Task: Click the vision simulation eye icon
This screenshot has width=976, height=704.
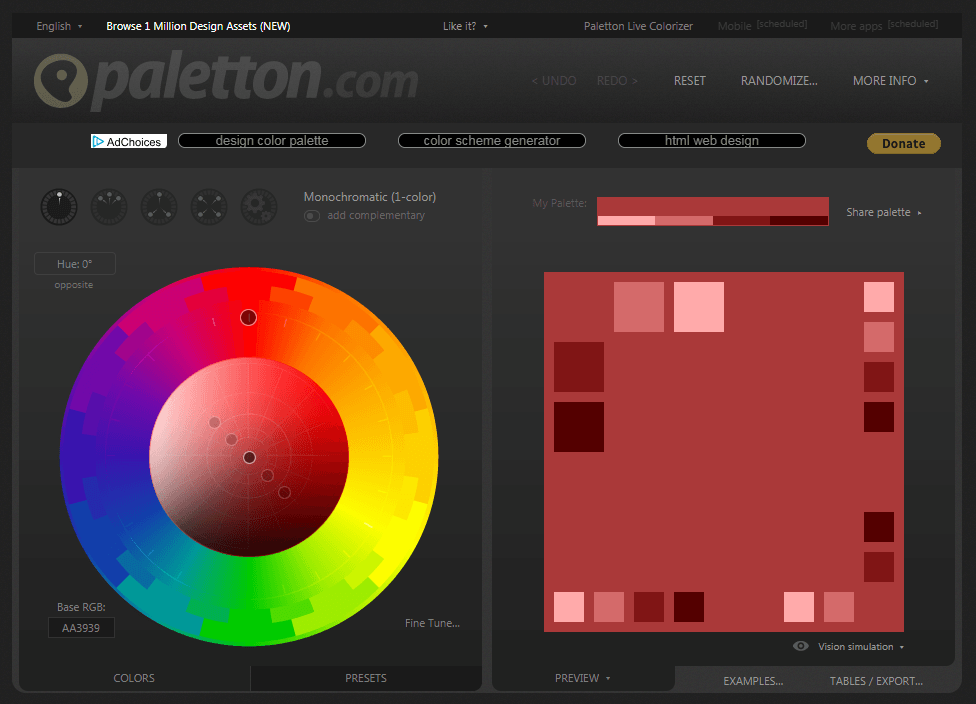Action: pos(800,646)
